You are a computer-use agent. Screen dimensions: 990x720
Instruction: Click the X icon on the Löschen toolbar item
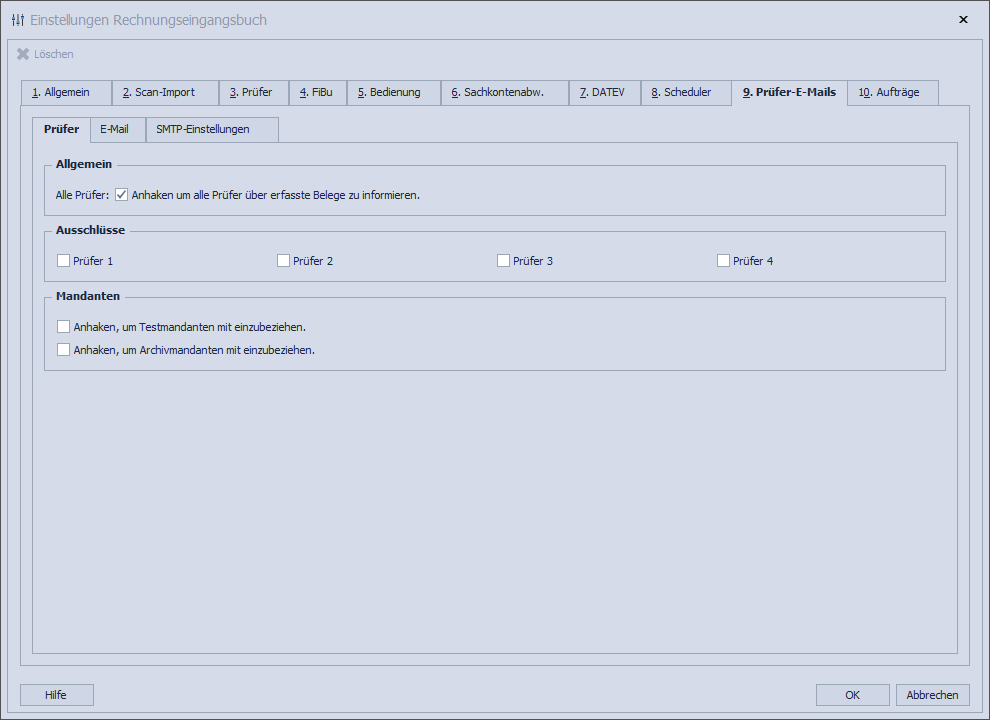point(21,54)
